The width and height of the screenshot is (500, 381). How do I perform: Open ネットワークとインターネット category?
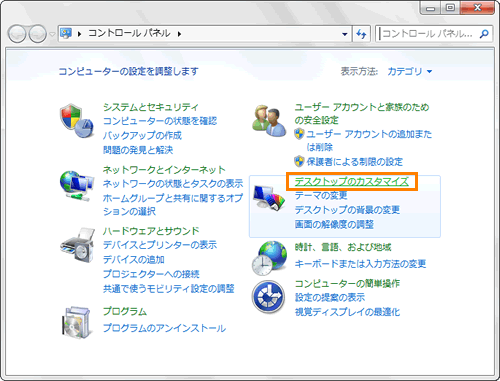point(164,170)
